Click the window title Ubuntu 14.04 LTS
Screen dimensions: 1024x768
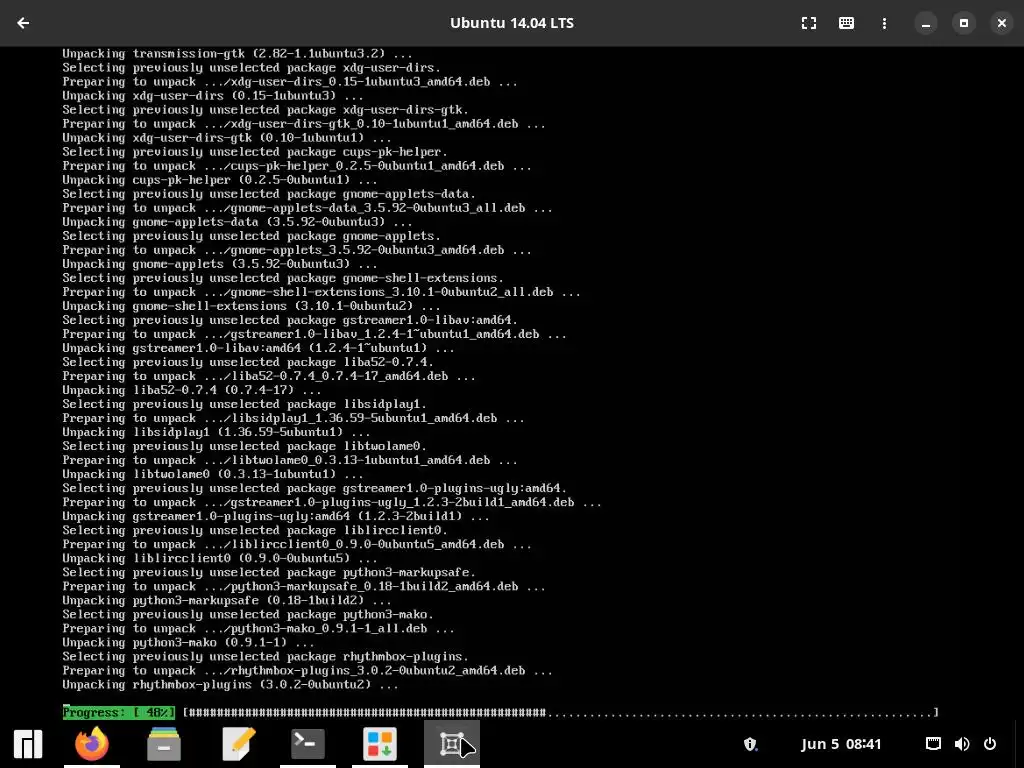(x=512, y=23)
